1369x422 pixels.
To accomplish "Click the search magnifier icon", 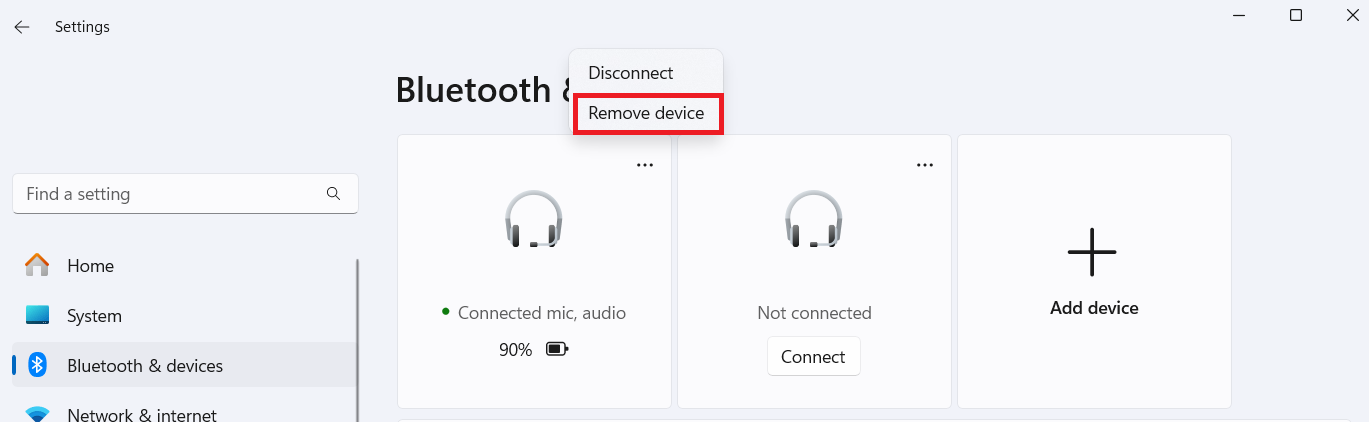I will (x=334, y=194).
